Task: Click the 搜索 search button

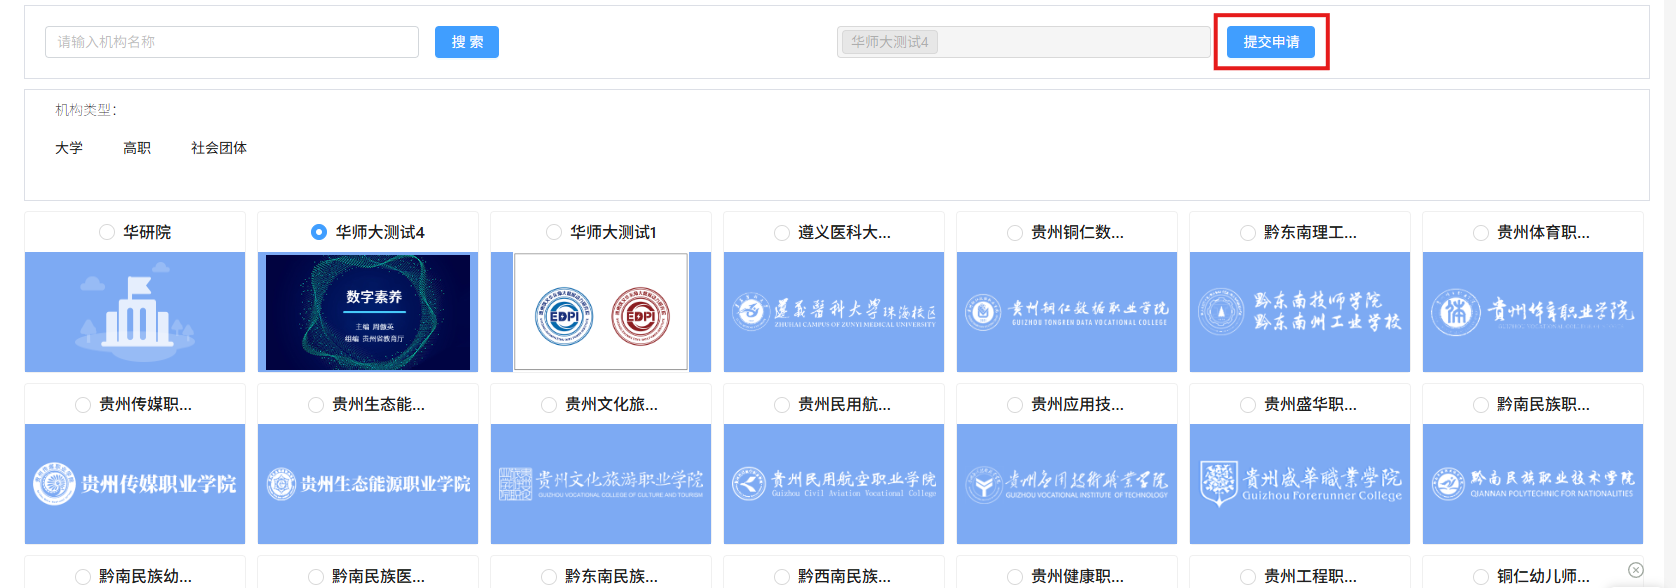Action: 466,42
